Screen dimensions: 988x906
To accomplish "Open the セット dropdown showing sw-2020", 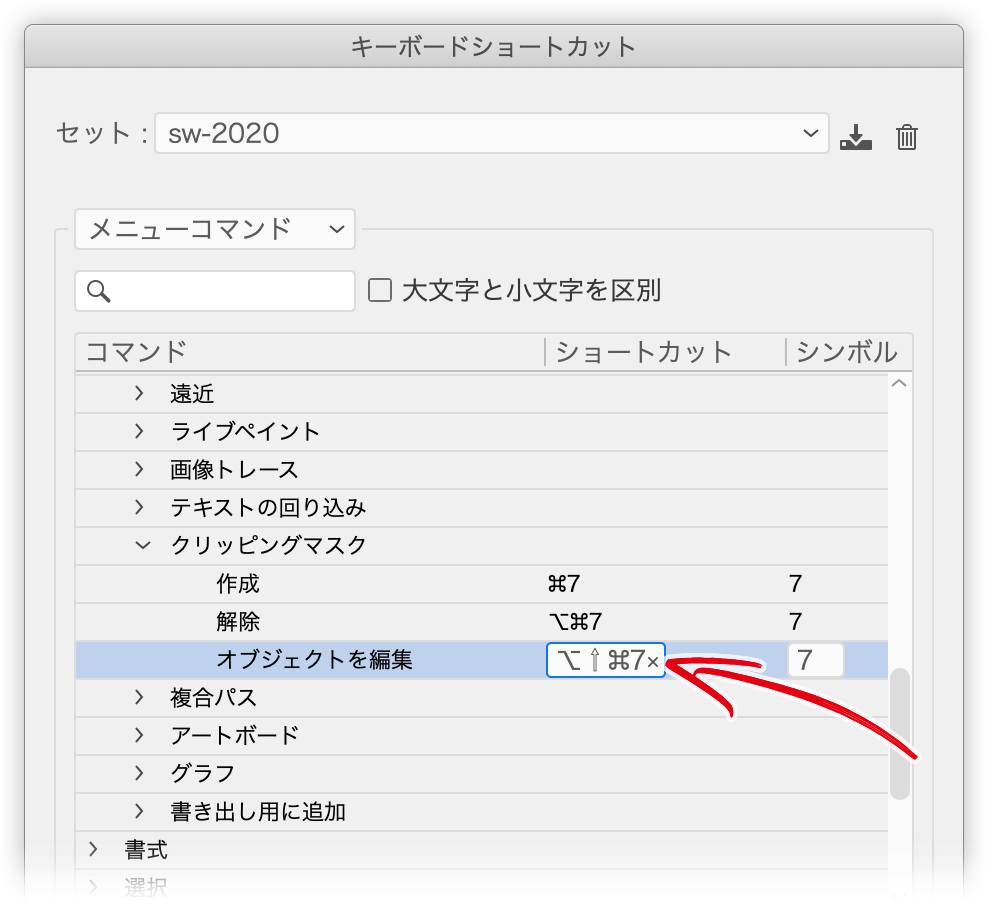I will click(491, 133).
